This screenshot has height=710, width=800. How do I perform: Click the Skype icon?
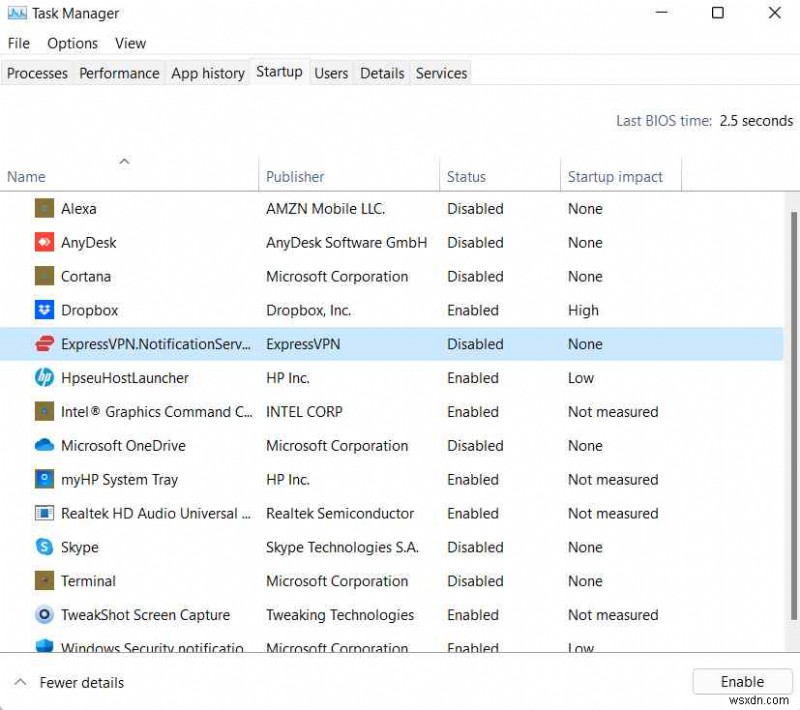coord(44,547)
